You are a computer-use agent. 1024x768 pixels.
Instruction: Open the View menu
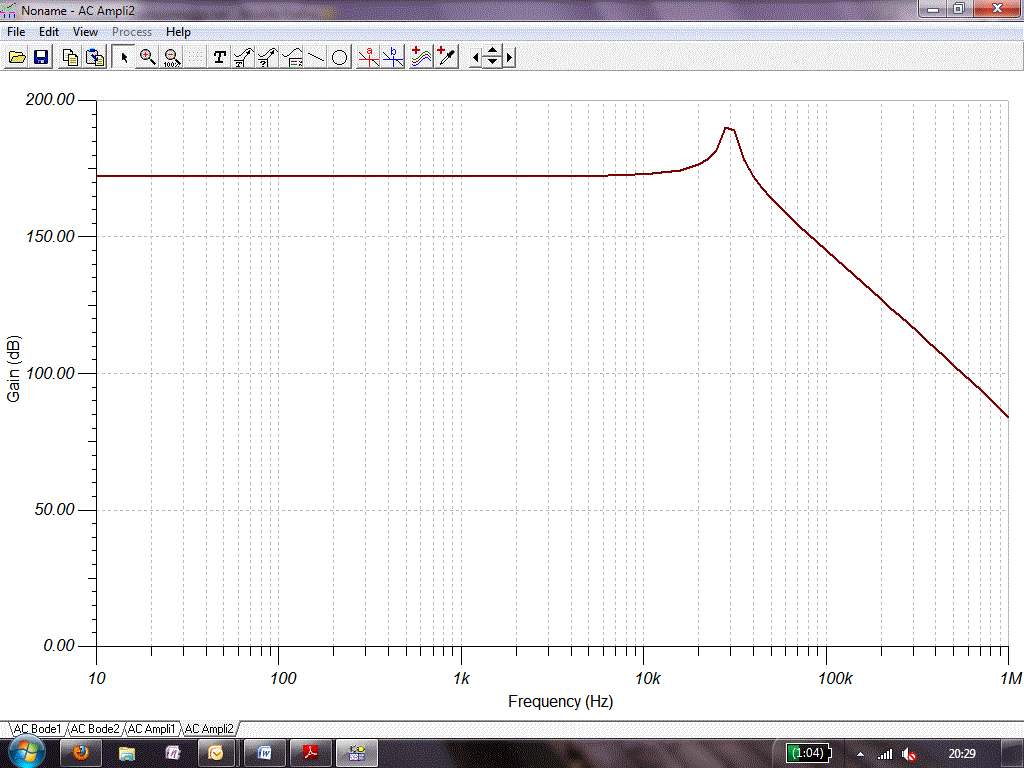point(85,31)
